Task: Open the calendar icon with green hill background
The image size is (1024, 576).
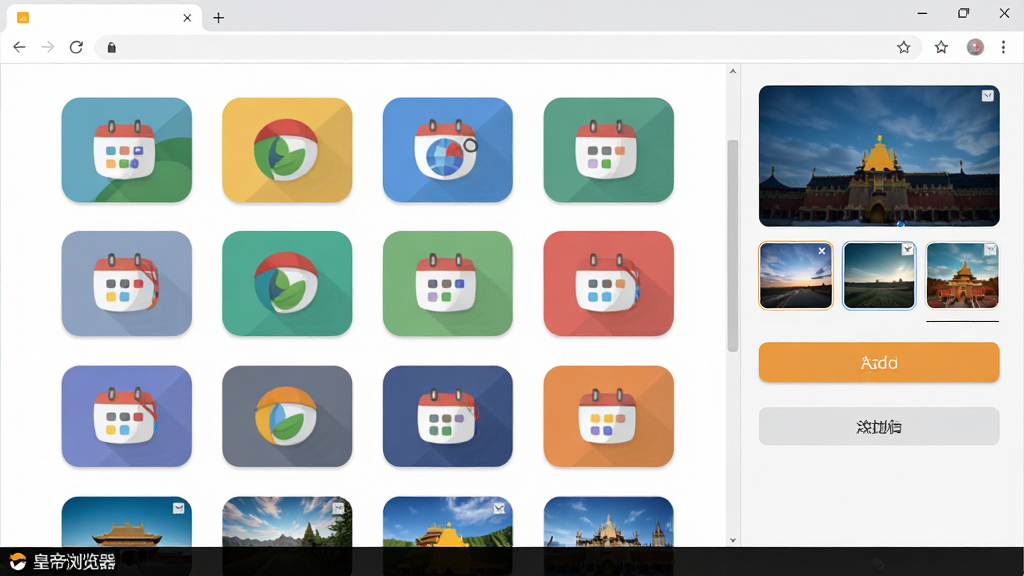Action: click(127, 150)
